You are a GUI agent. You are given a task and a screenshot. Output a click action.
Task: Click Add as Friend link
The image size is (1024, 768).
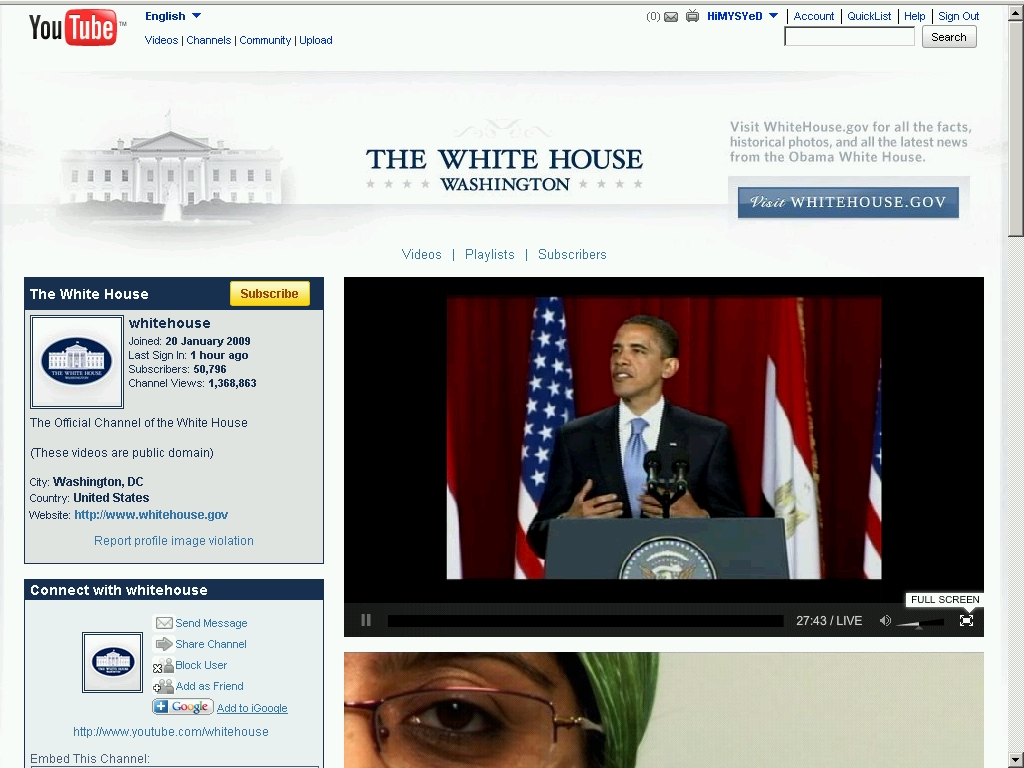(210, 686)
